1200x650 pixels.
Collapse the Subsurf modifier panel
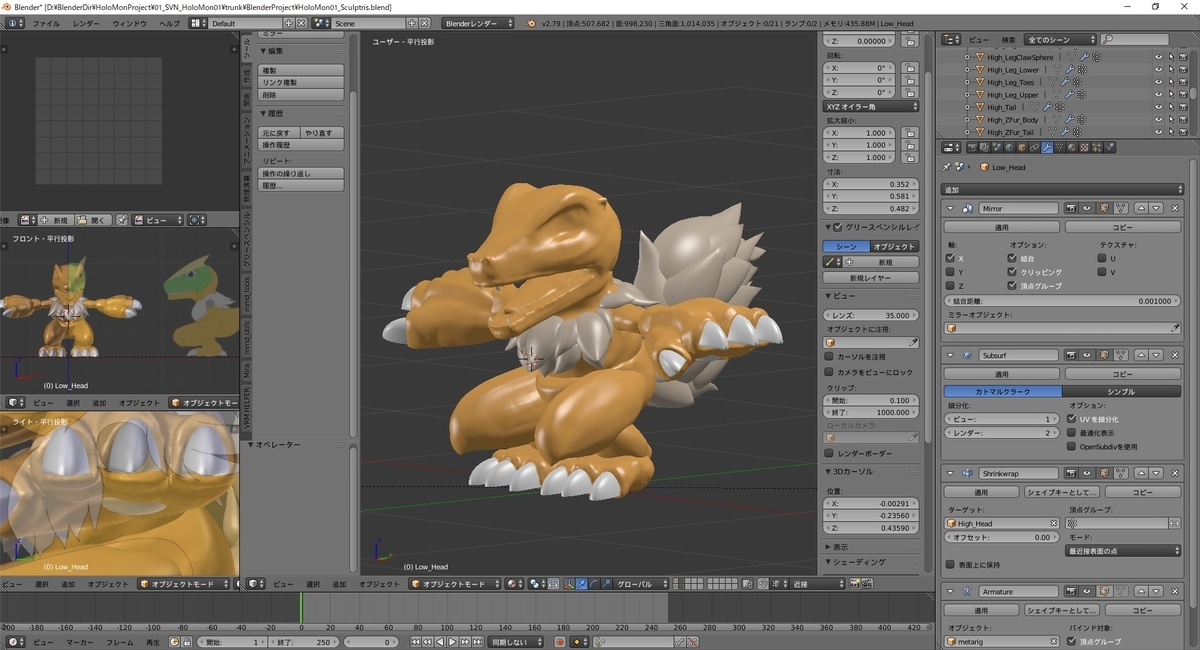tap(951, 355)
